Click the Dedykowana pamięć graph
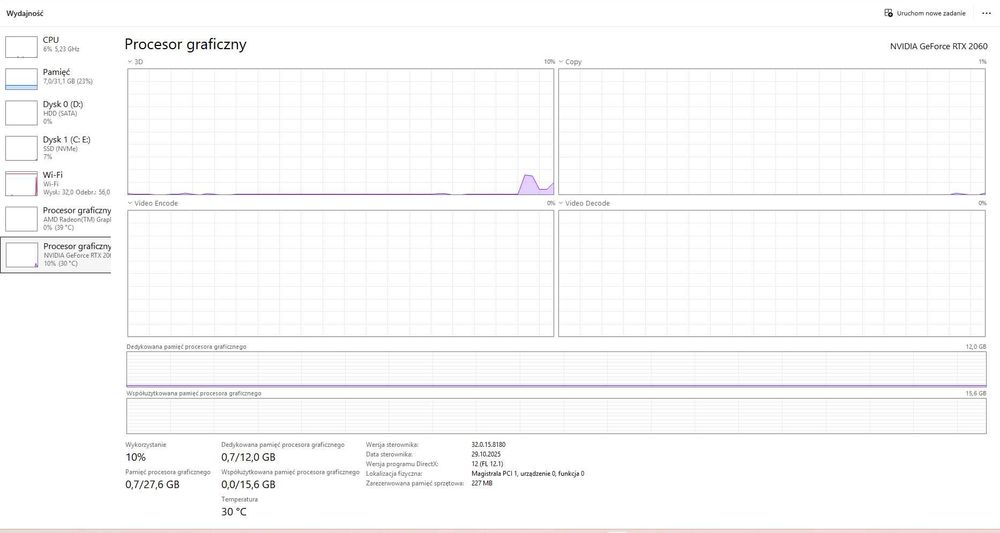 pos(556,369)
